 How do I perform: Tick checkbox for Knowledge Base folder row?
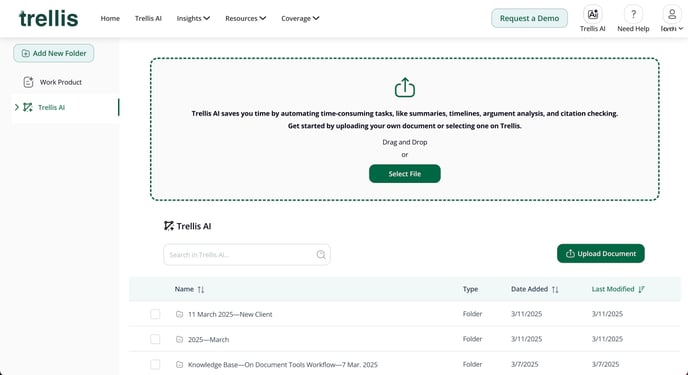[155, 364]
